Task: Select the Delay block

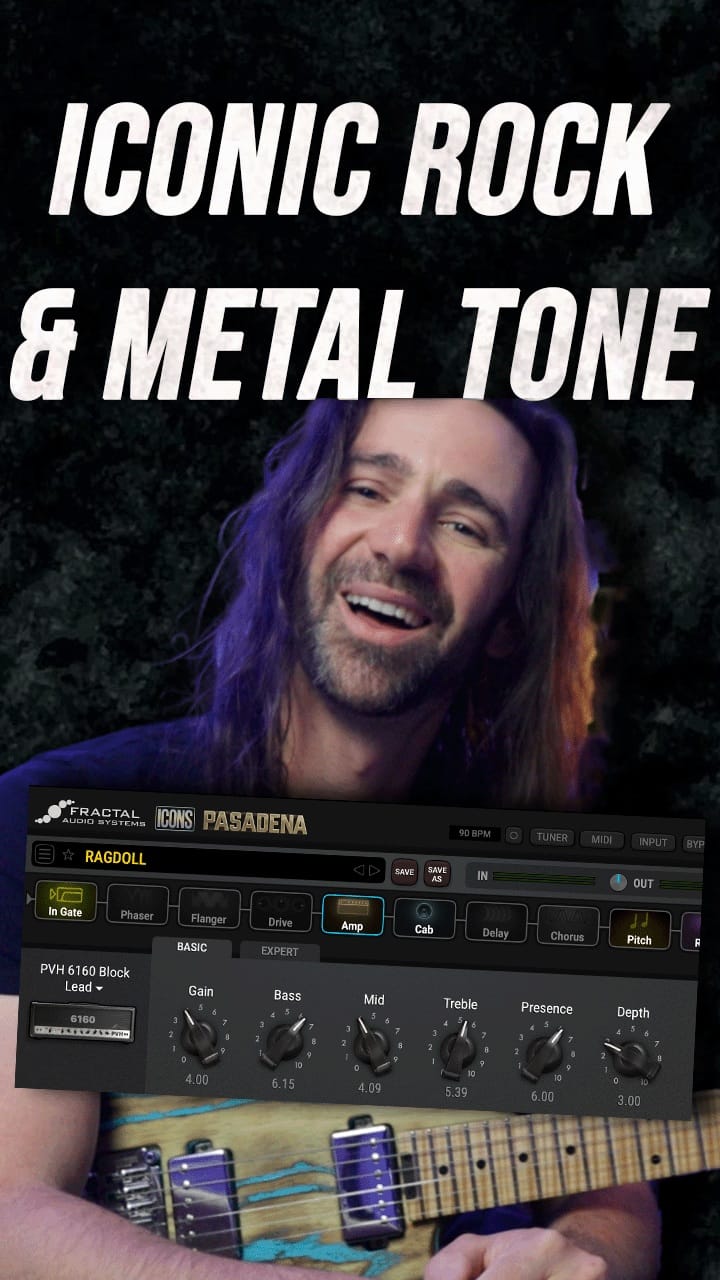Action: click(496, 923)
